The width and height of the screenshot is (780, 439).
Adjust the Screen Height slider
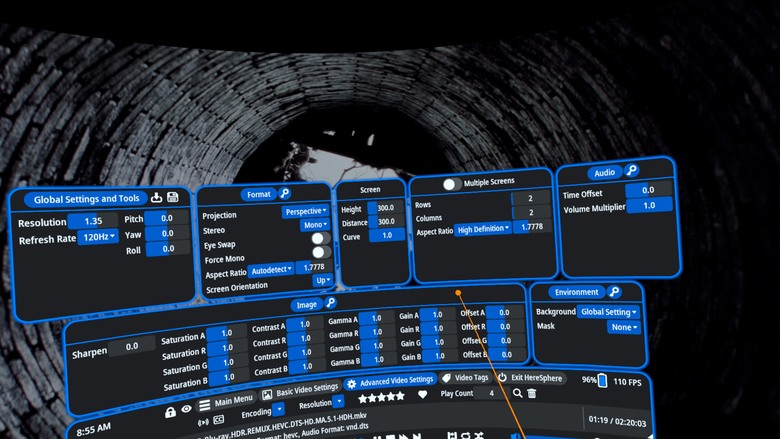click(386, 208)
